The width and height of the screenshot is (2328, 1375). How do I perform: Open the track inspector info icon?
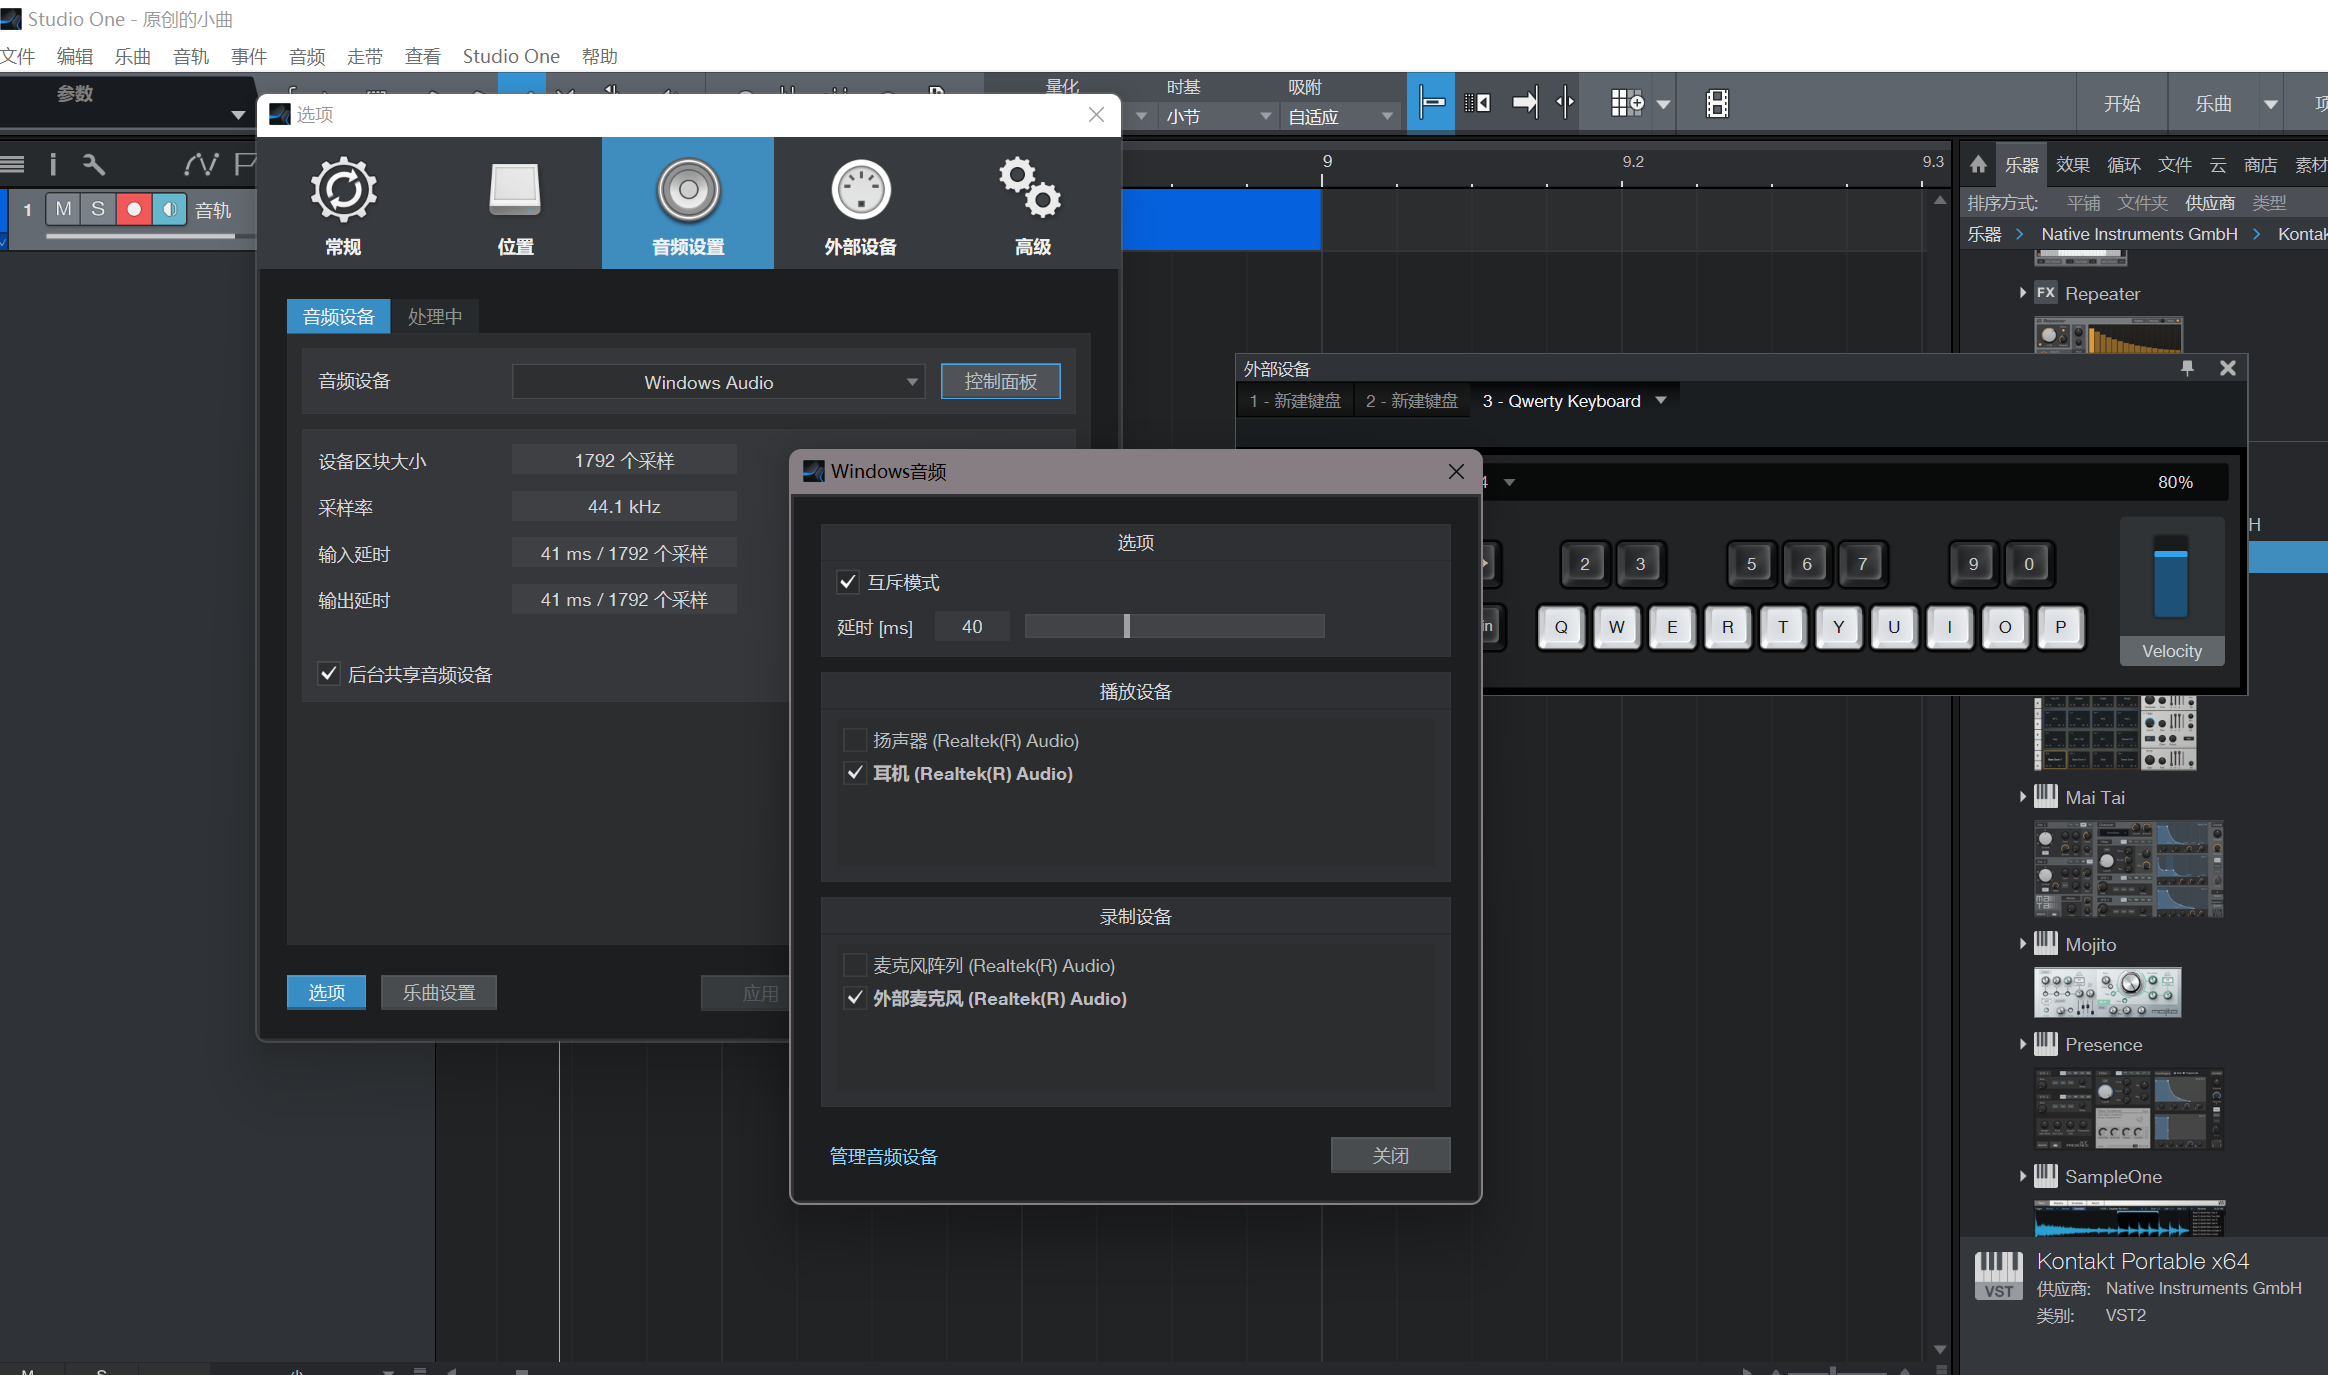coord(53,164)
